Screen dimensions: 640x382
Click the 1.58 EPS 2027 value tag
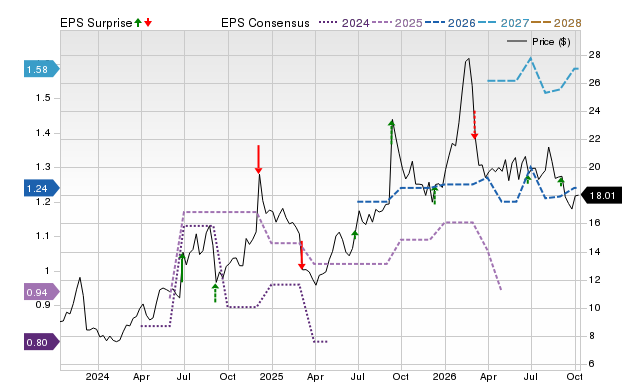coord(41,69)
